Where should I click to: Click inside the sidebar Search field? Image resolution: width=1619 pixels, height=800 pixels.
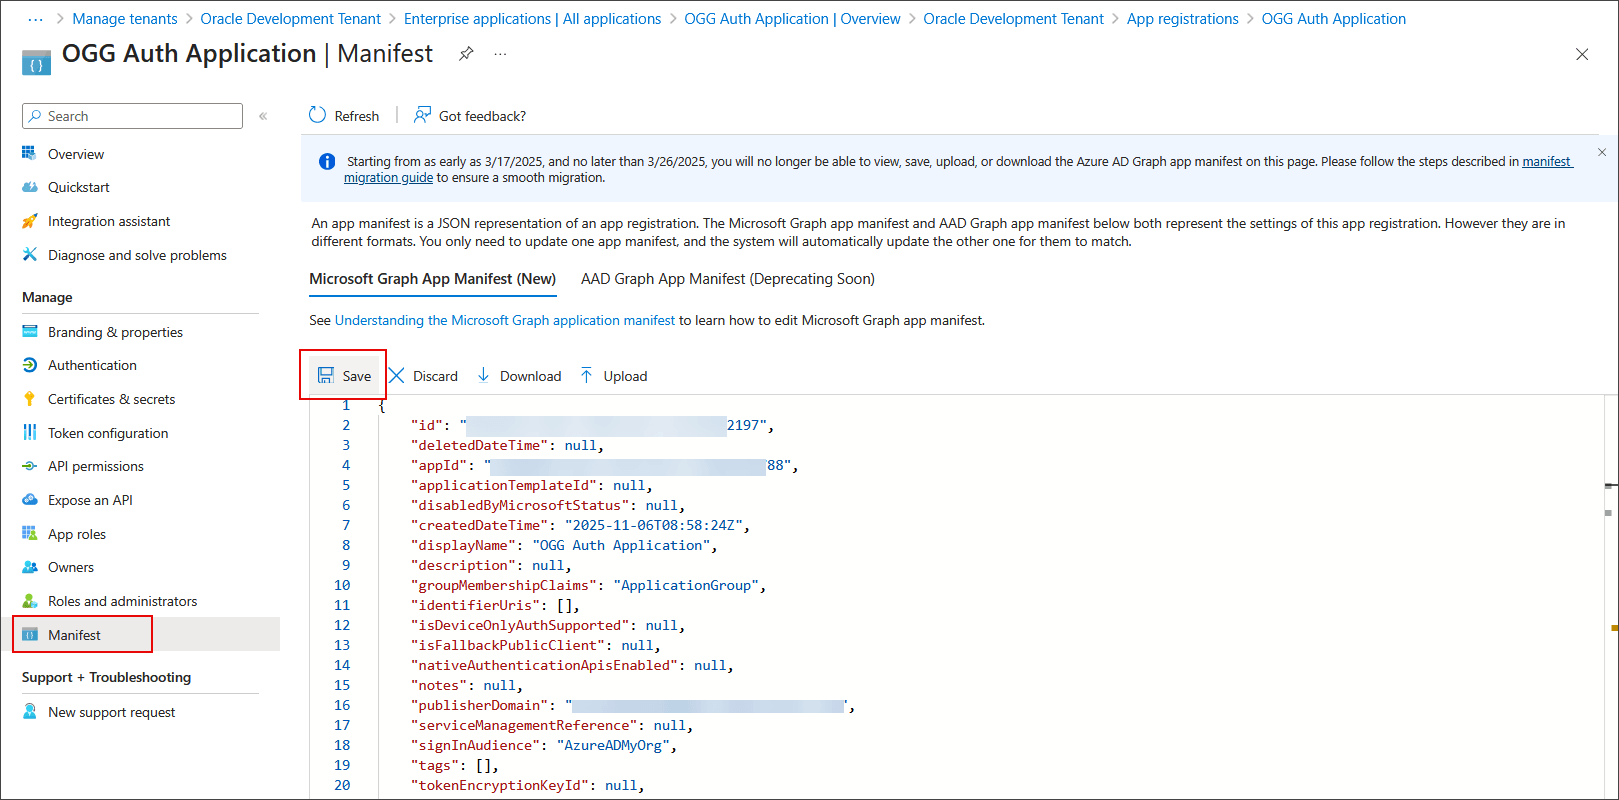[132, 116]
